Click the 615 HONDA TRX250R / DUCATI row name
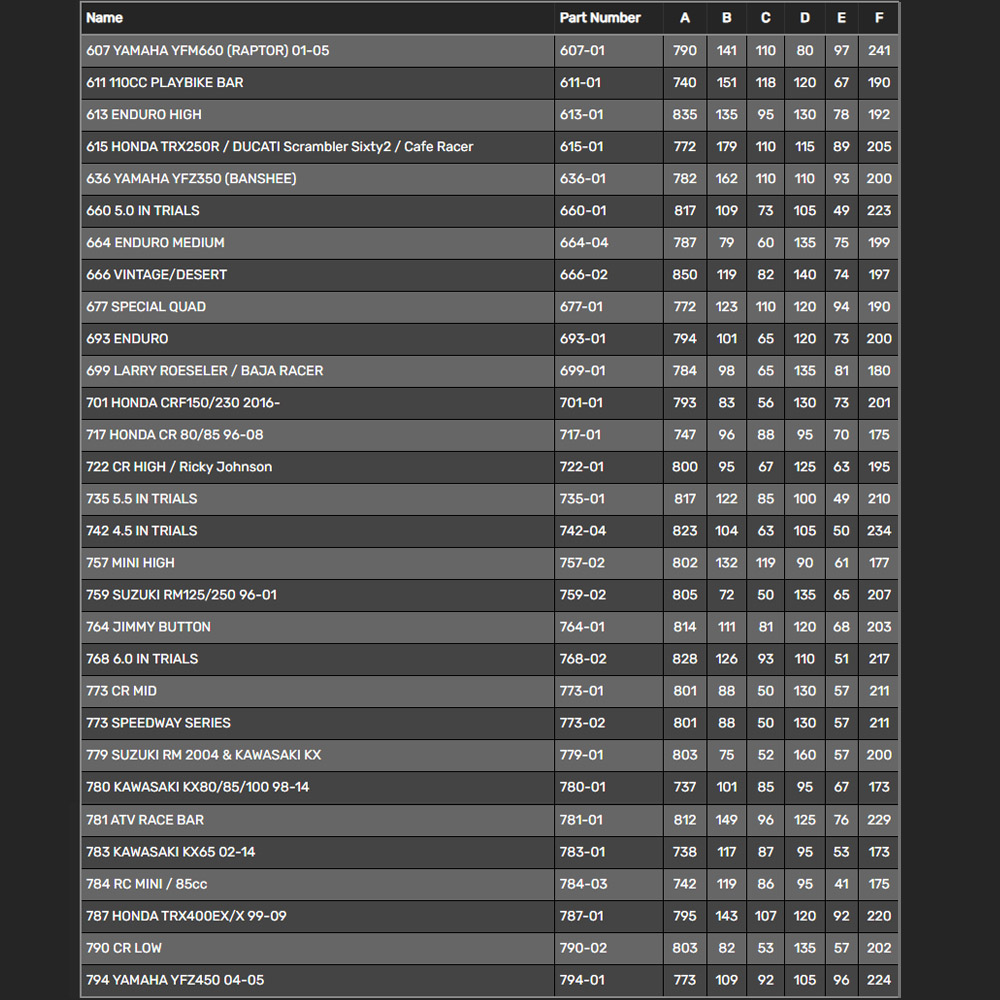The height and width of the screenshot is (1000, 1000). [280, 146]
